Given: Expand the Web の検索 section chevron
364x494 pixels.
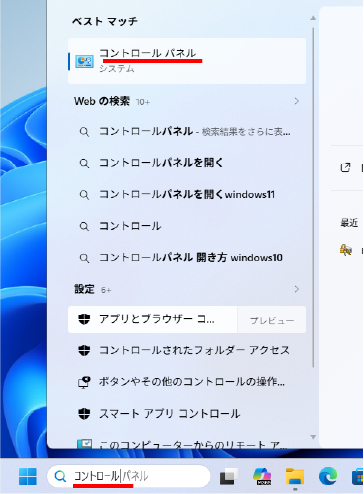Looking at the screenshot, I should [297, 101].
